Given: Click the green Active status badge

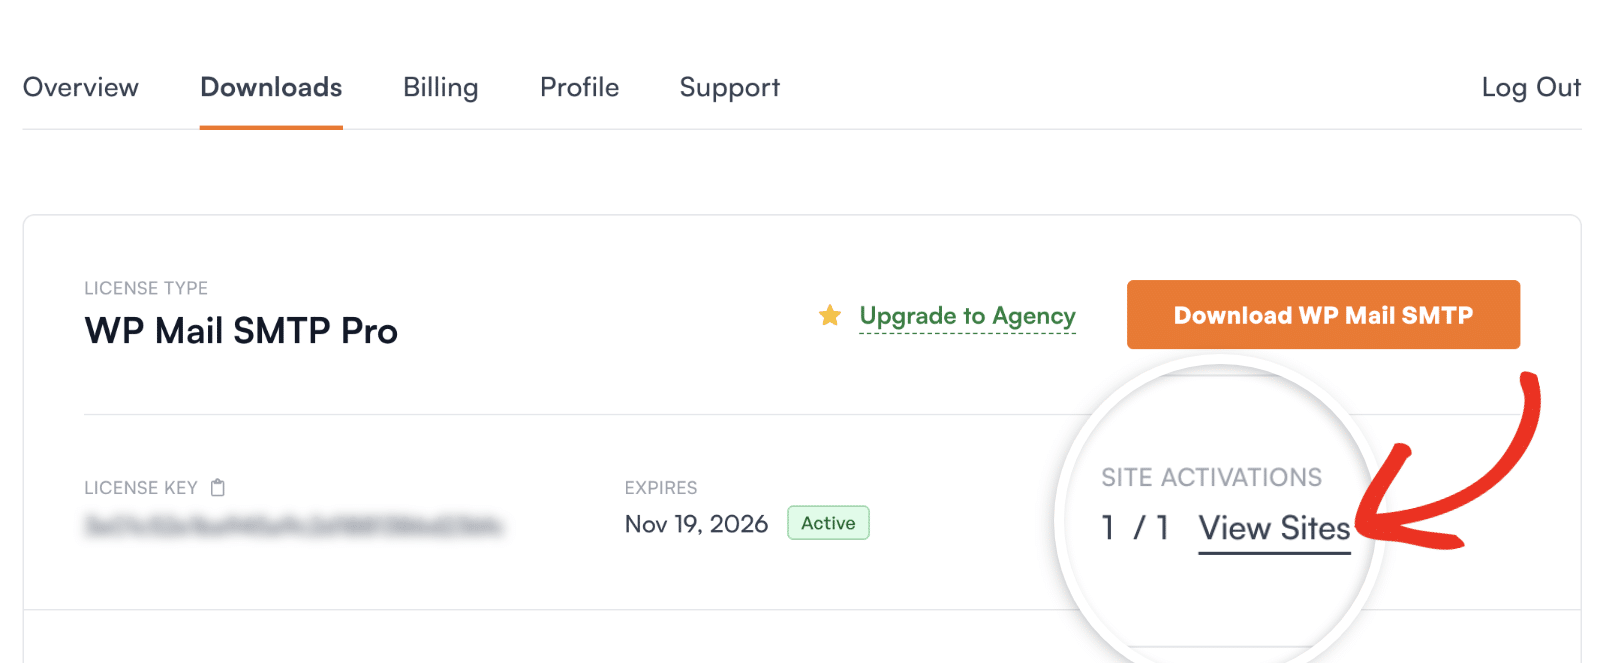Looking at the screenshot, I should coord(828,523).
